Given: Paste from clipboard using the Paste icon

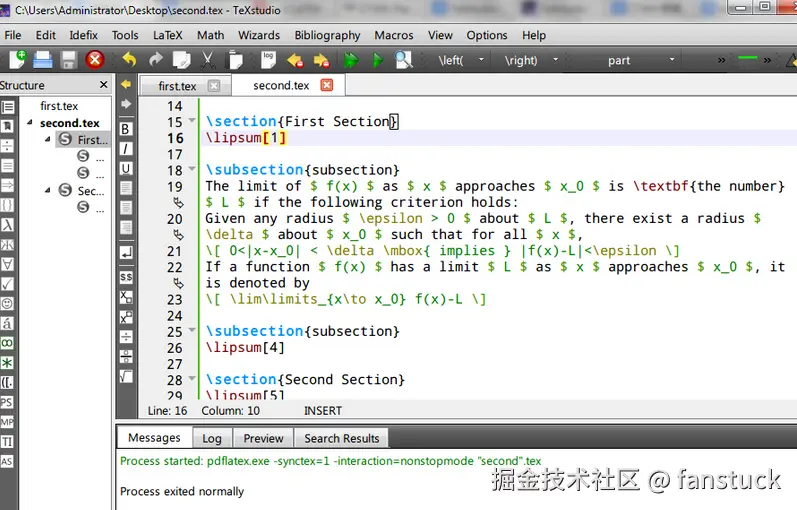Looking at the screenshot, I should [235, 60].
